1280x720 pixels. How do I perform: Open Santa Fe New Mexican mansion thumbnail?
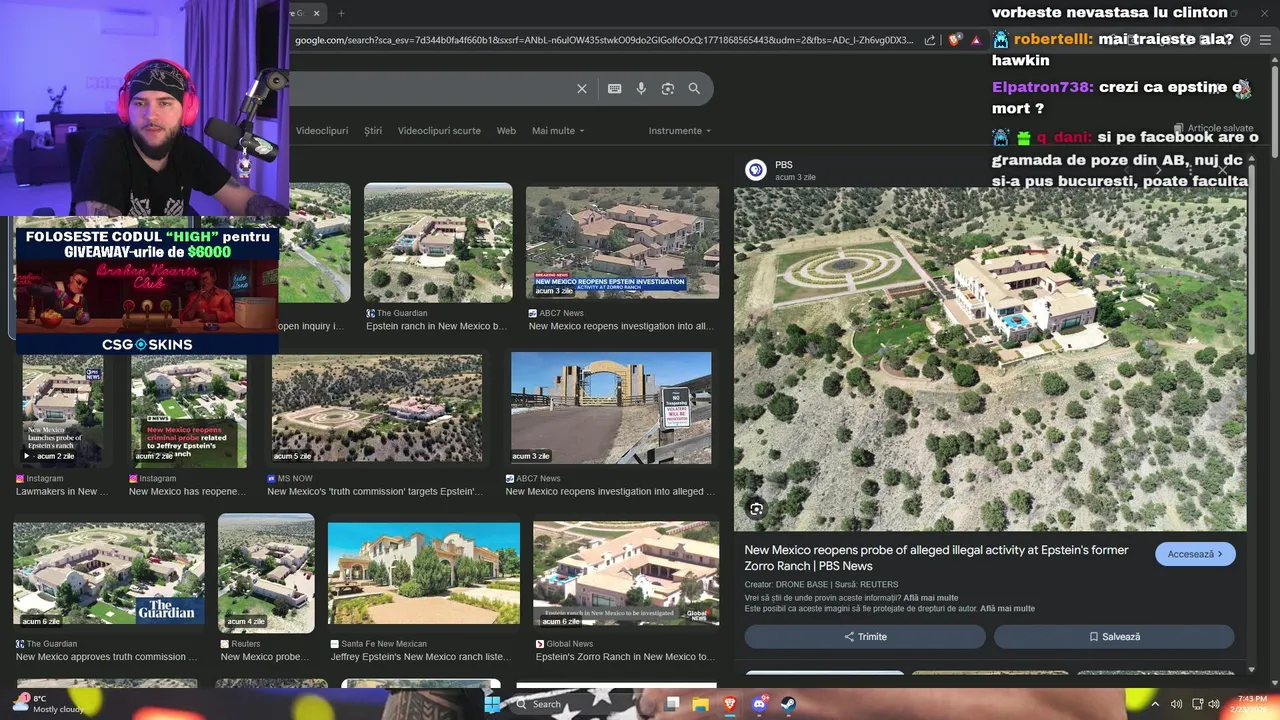point(424,573)
